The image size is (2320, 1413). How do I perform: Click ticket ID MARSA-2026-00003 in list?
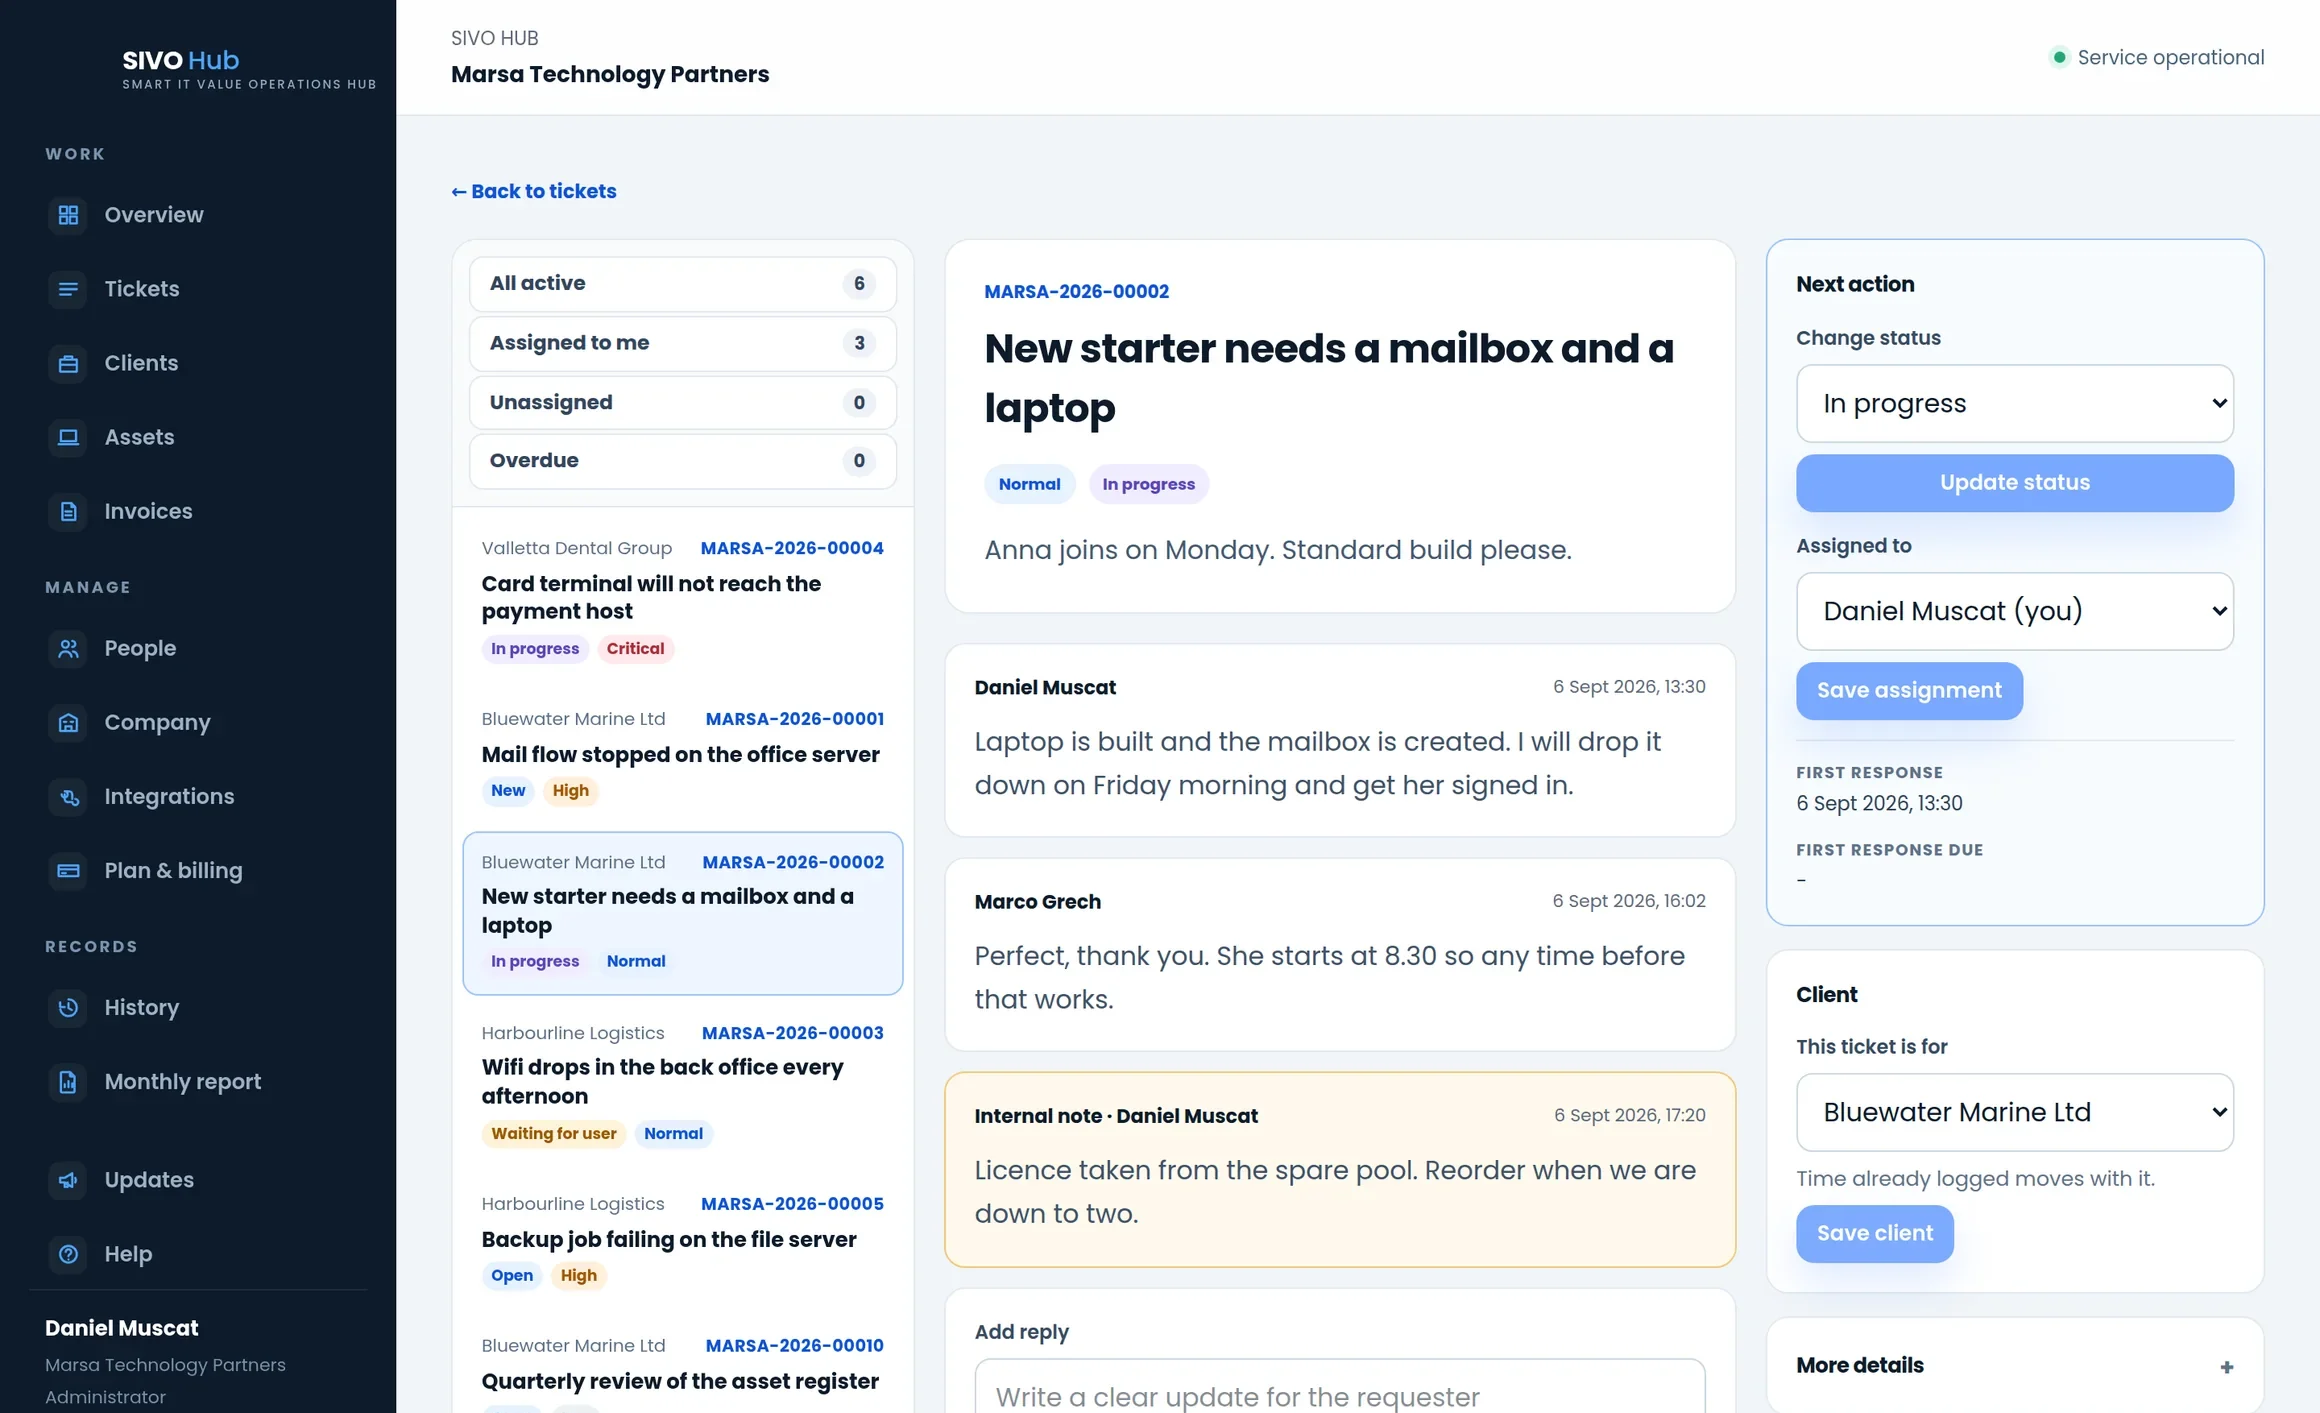792,1033
